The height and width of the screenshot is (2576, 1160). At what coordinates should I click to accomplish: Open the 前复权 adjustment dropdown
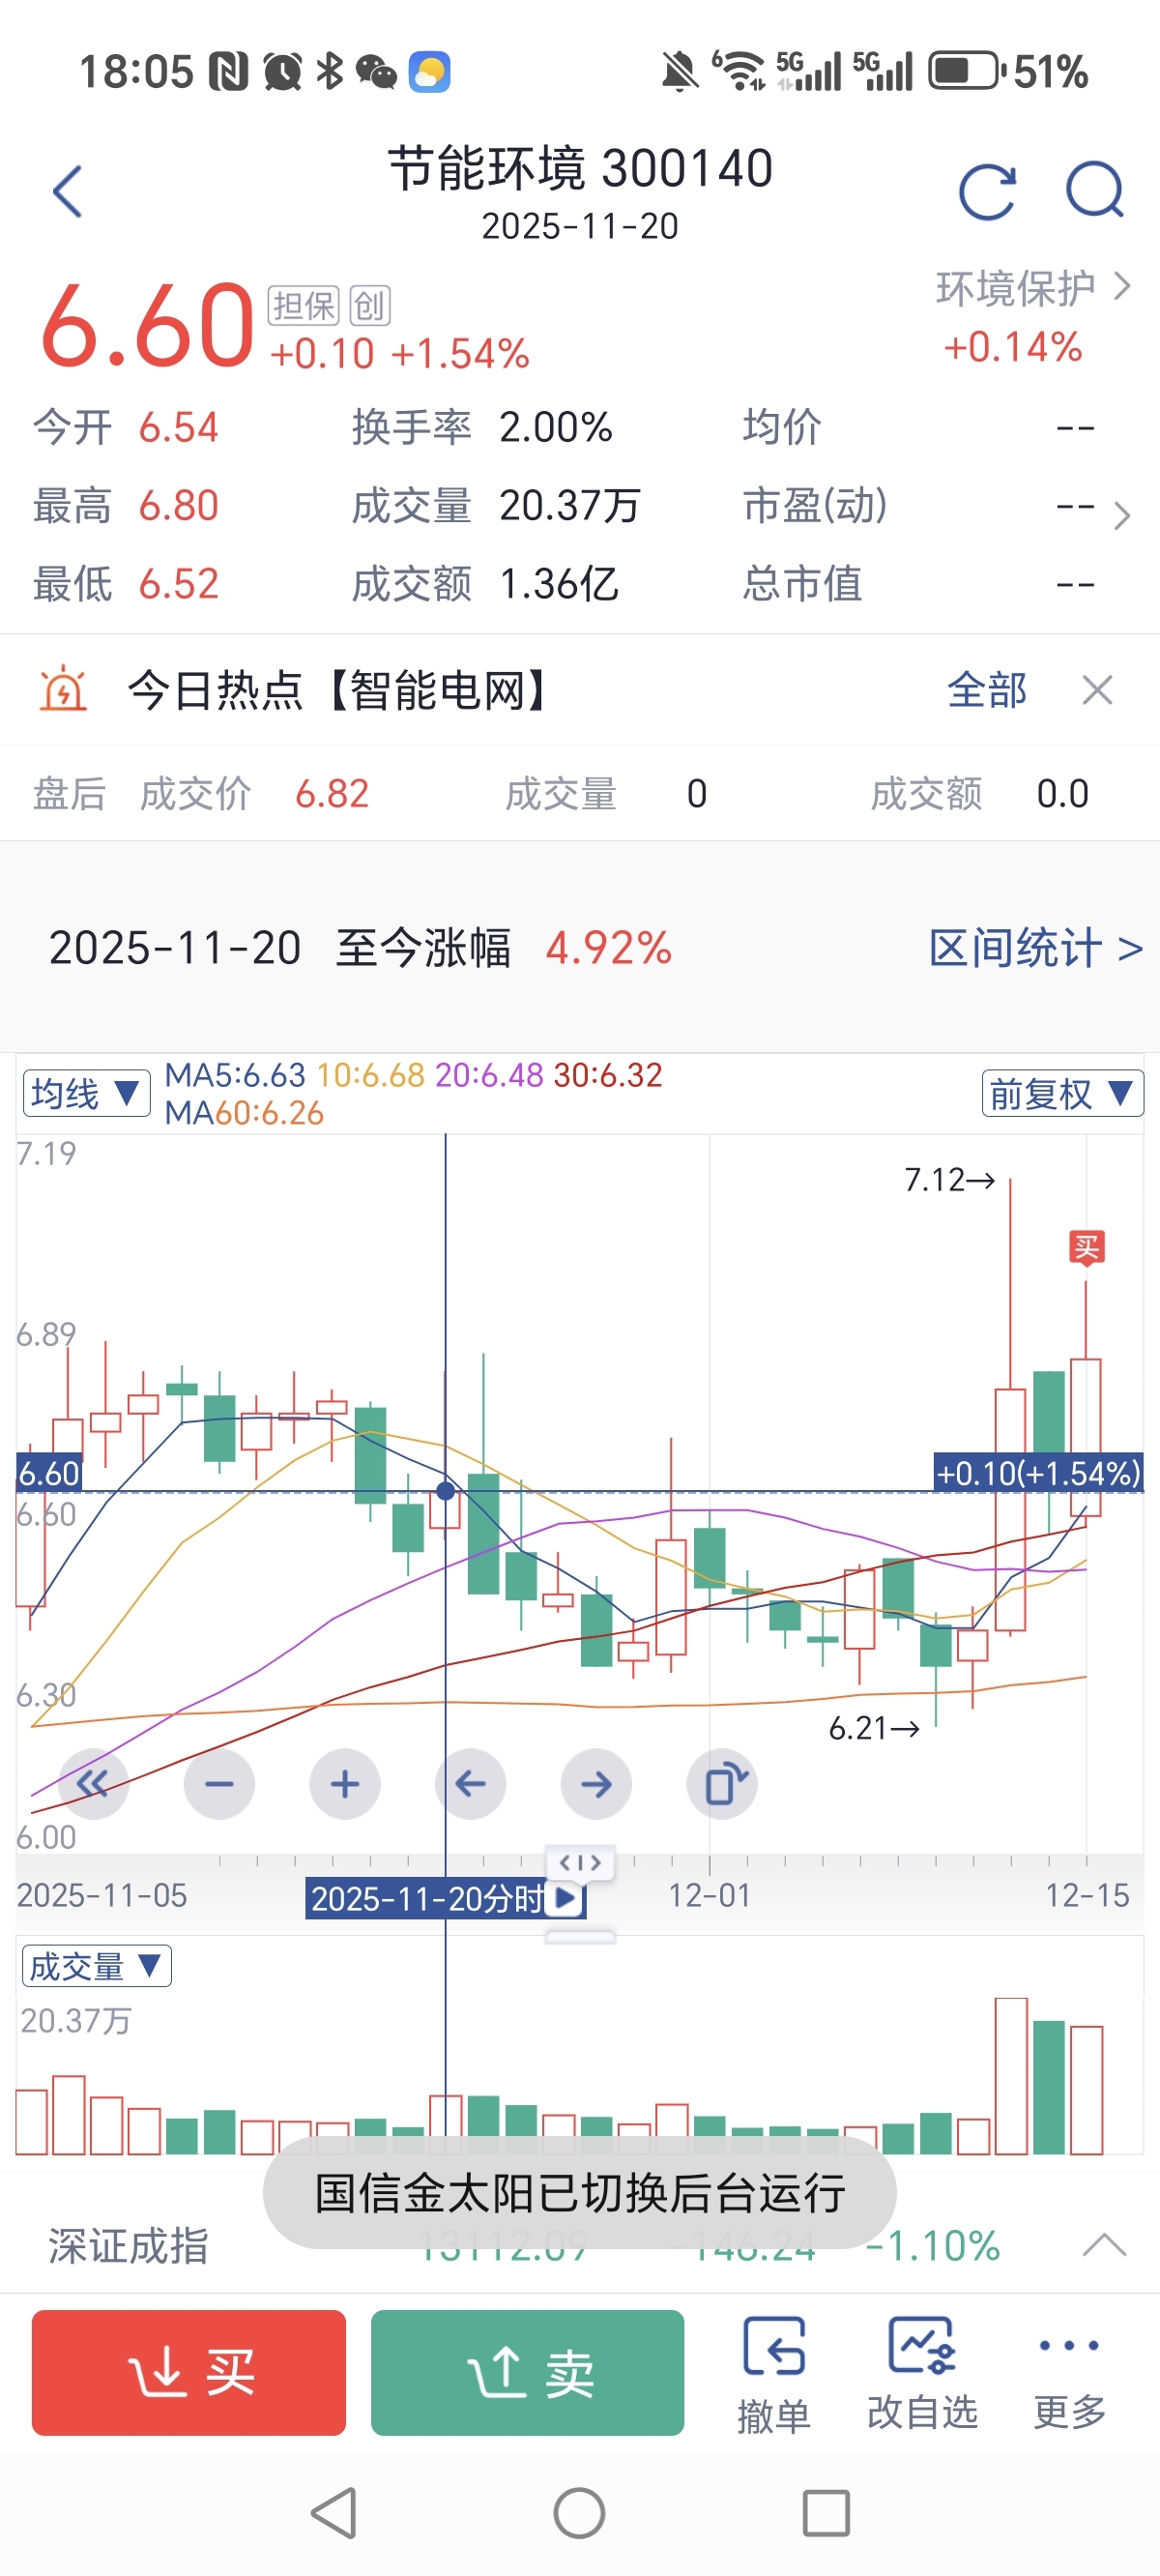click(1063, 1093)
